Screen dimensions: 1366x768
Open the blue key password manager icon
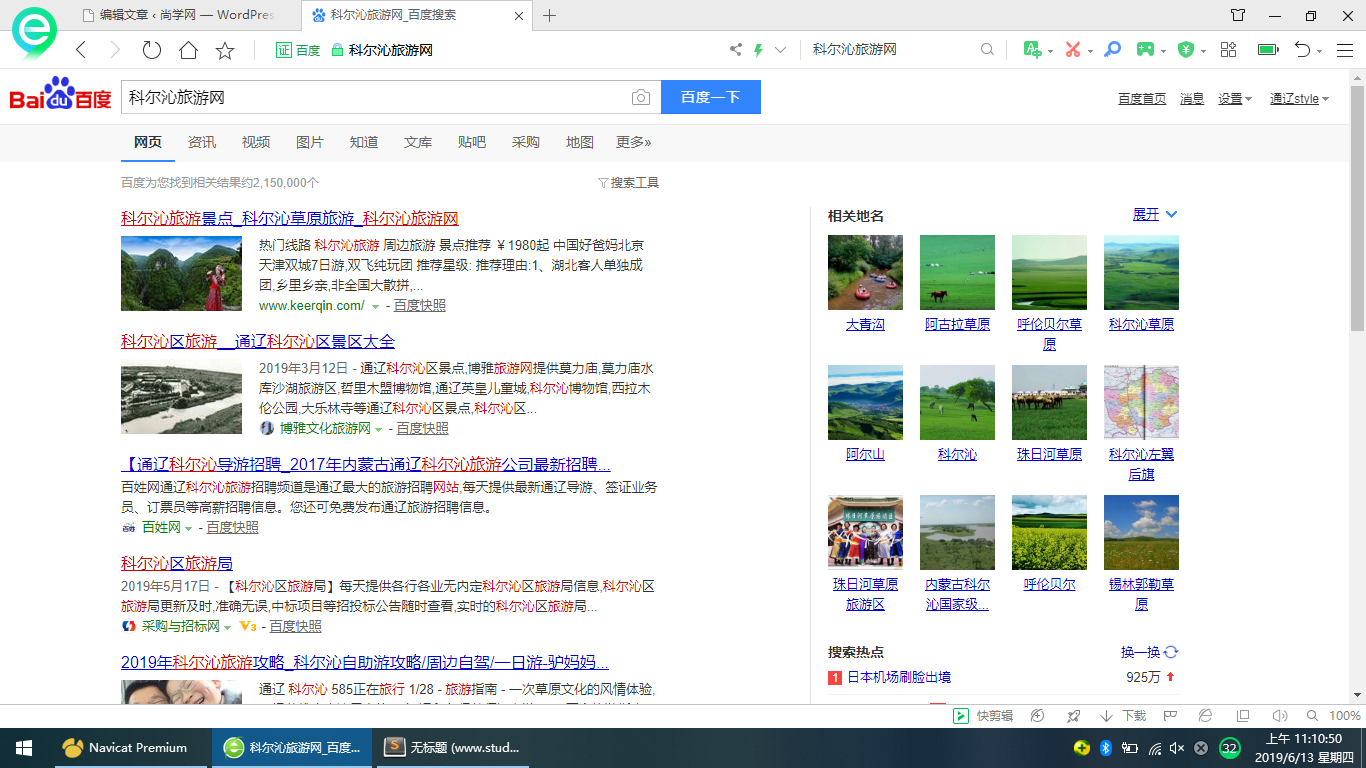[1112, 49]
